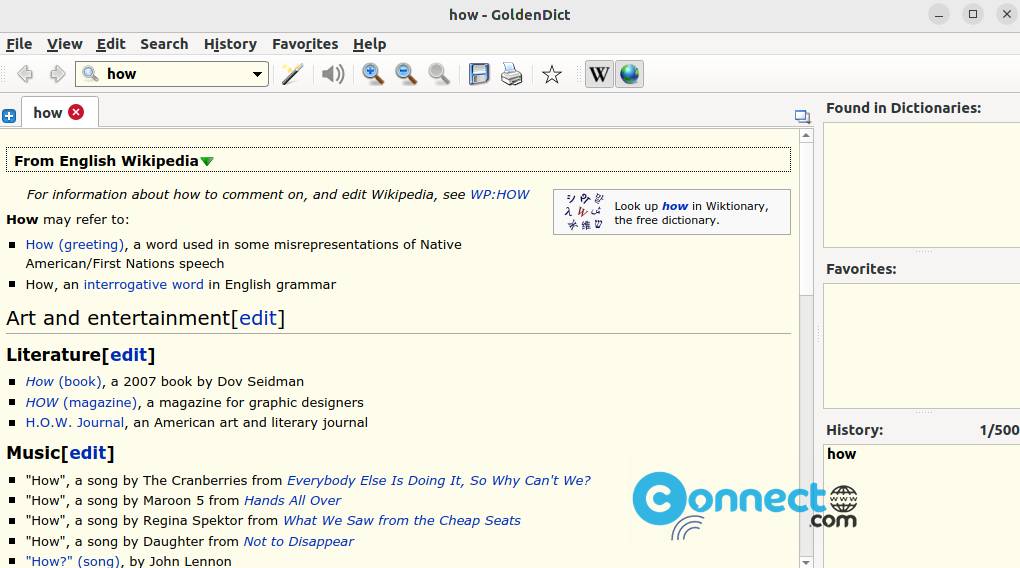Screen dimensions: 1020x568
Task: Go forward using the right arrow
Action: (57, 74)
